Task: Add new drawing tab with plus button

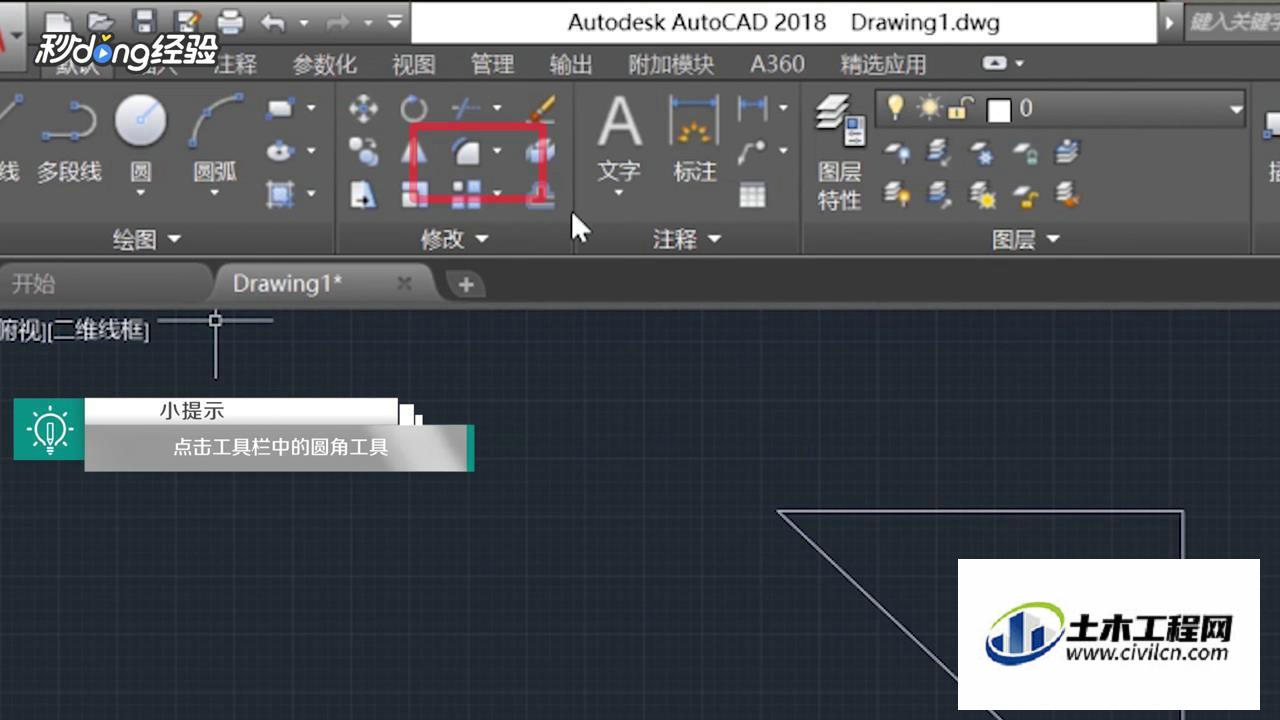Action: (465, 285)
